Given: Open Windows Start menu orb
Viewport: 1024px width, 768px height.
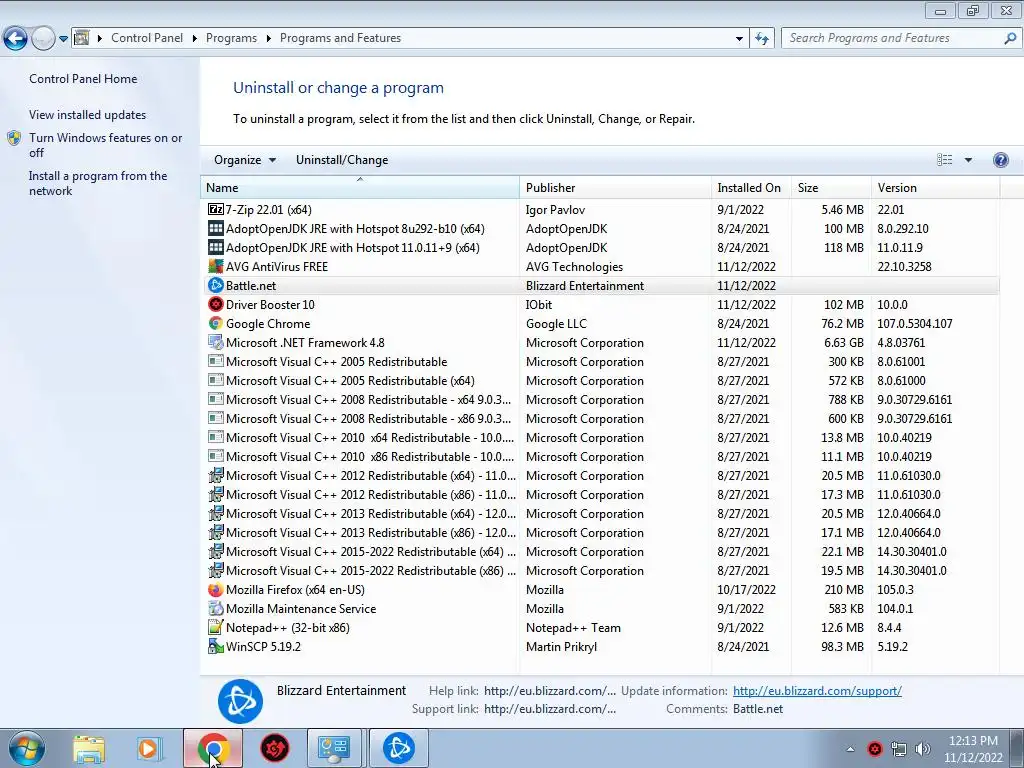Looking at the screenshot, I should pos(27,748).
